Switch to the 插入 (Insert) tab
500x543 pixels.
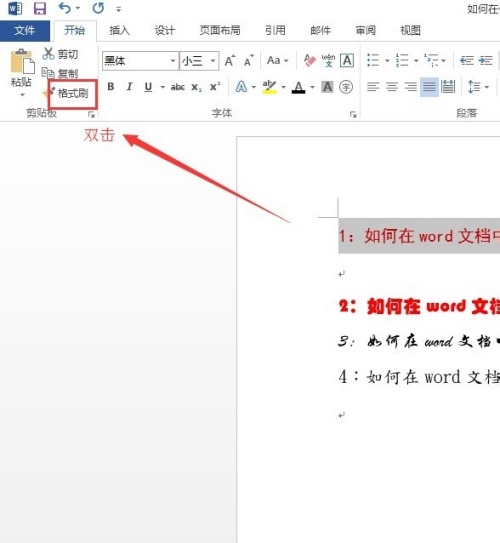pyautogui.click(x=119, y=30)
